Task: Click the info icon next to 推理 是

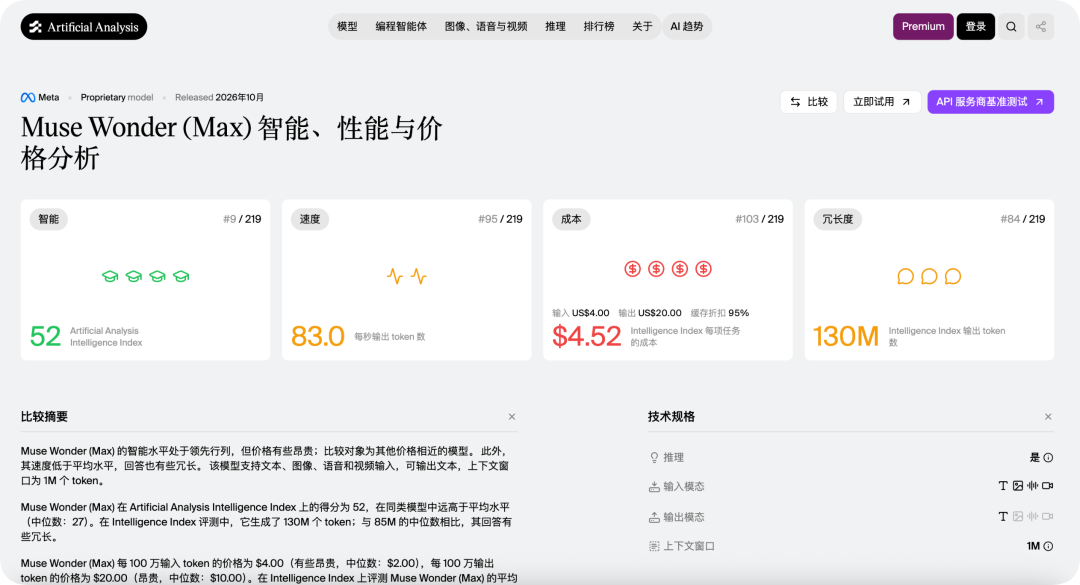Action: [x=1048, y=458]
